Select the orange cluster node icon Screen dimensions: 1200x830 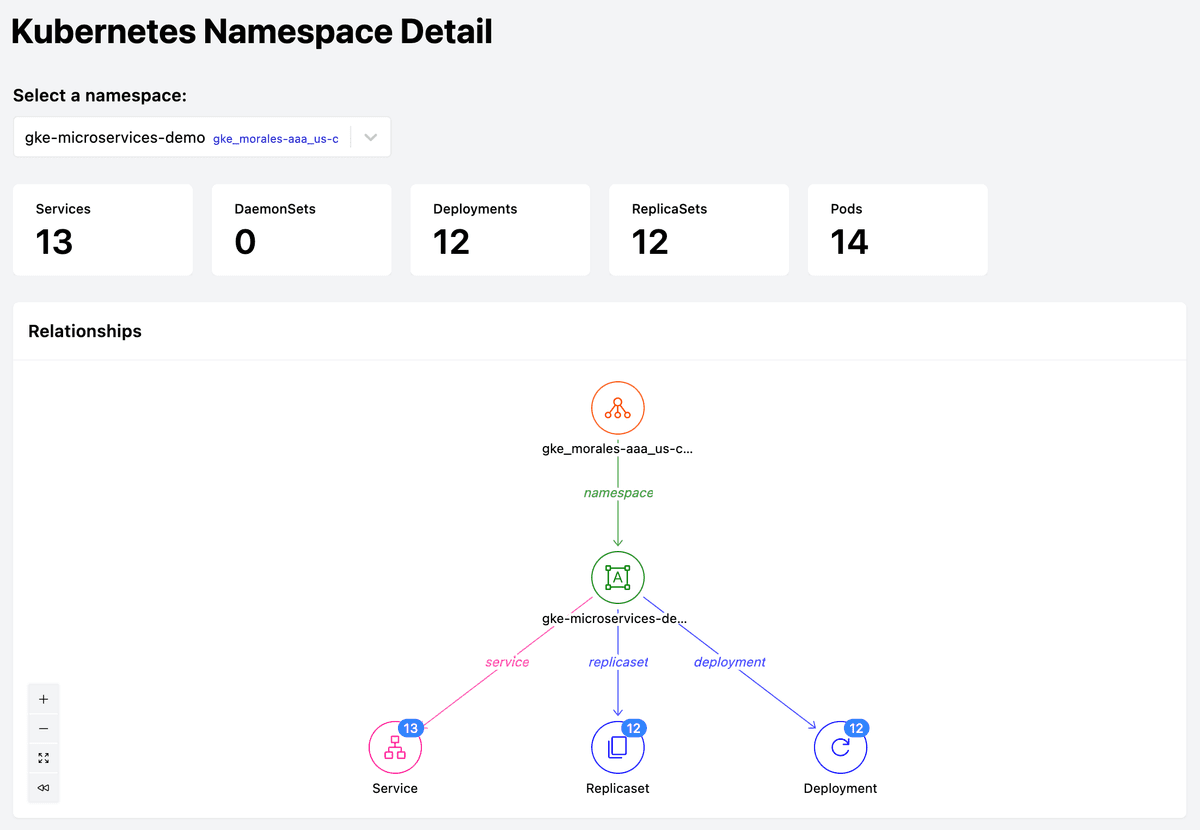617,408
